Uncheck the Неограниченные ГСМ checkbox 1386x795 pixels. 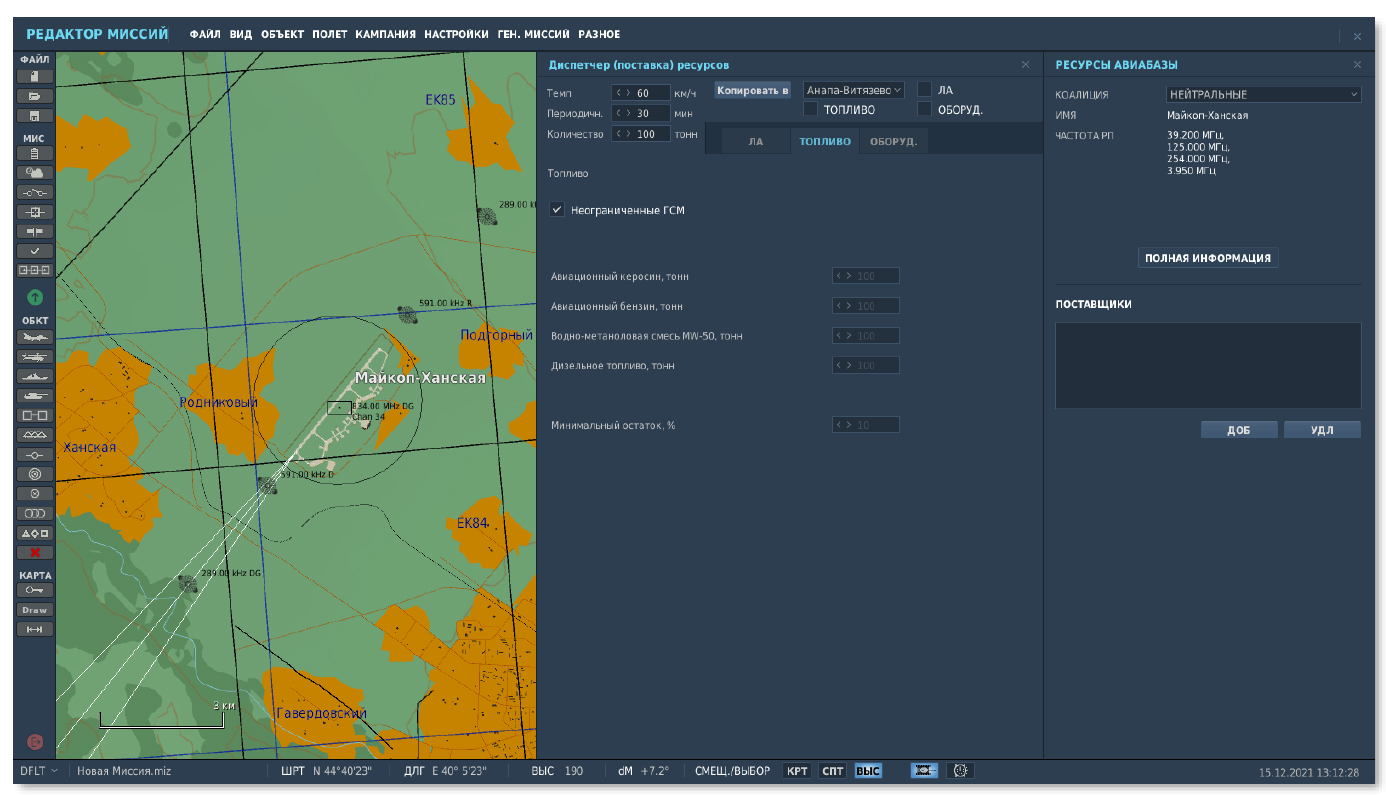click(558, 210)
